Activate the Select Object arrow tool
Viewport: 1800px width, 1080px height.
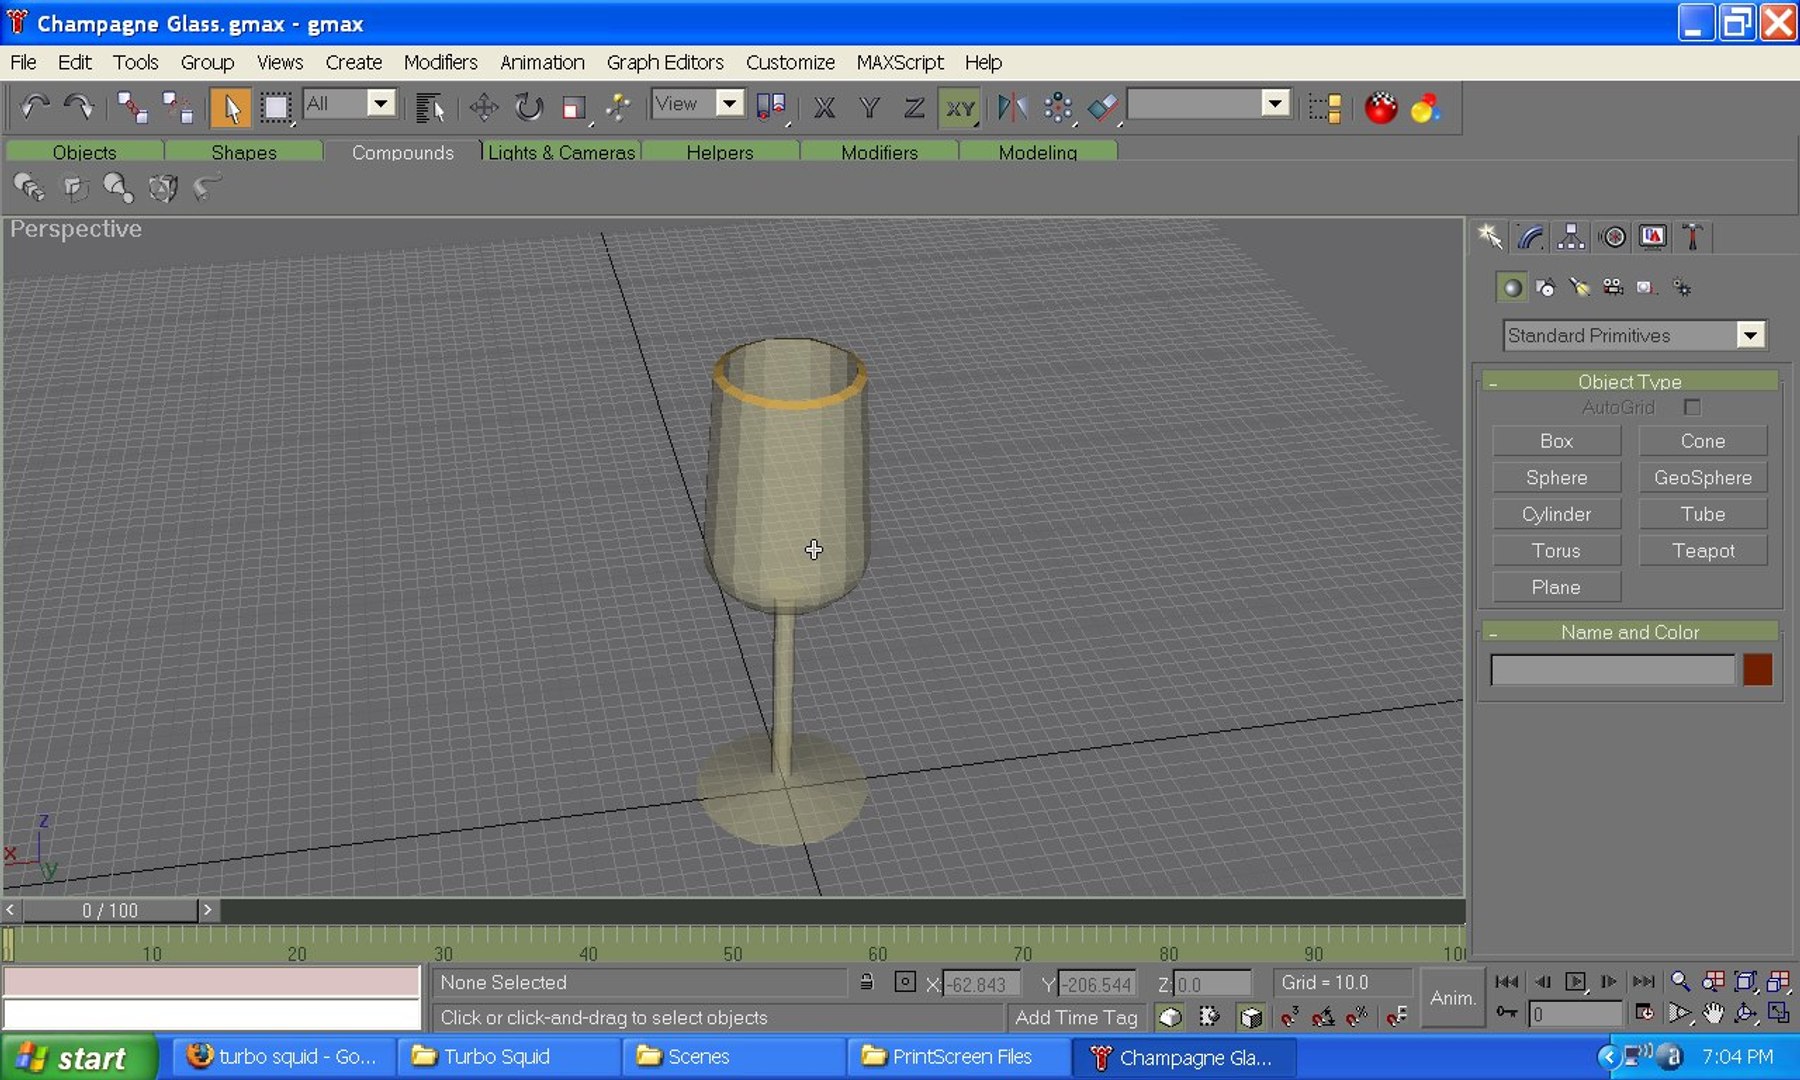231,107
